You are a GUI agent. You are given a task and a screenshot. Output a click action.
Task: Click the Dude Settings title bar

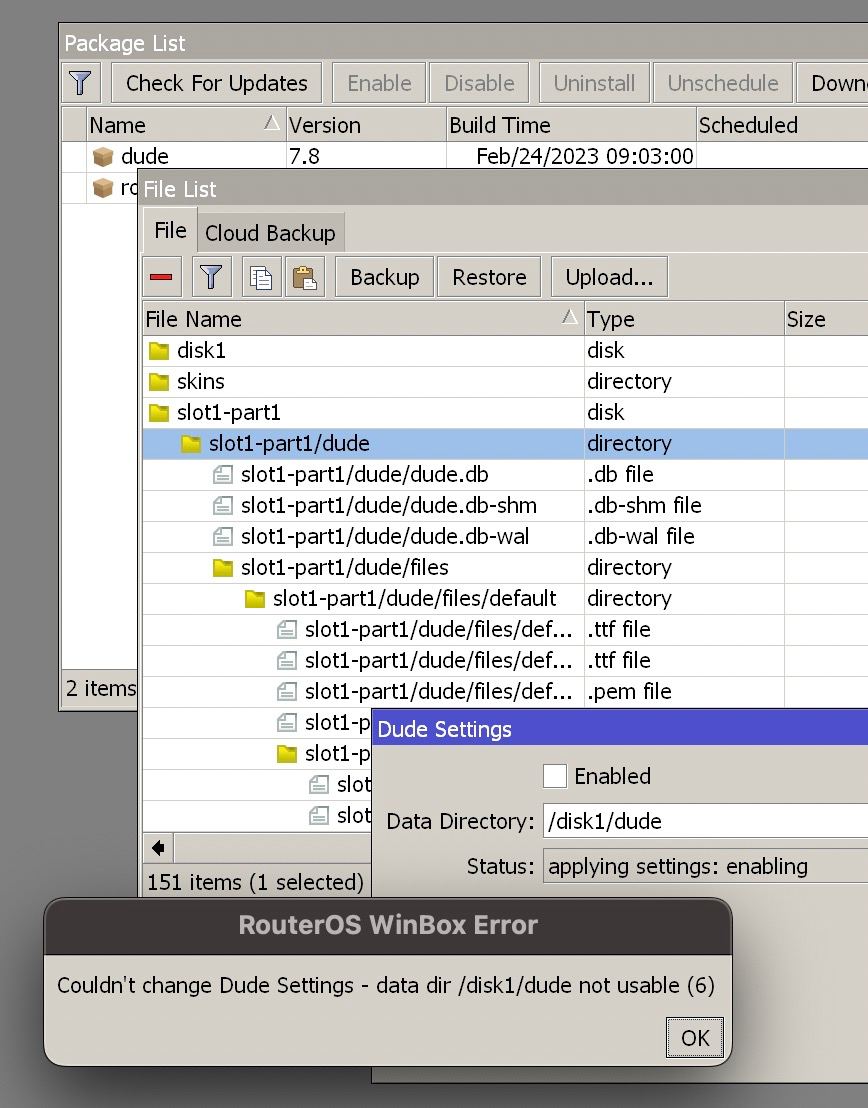pos(620,729)
